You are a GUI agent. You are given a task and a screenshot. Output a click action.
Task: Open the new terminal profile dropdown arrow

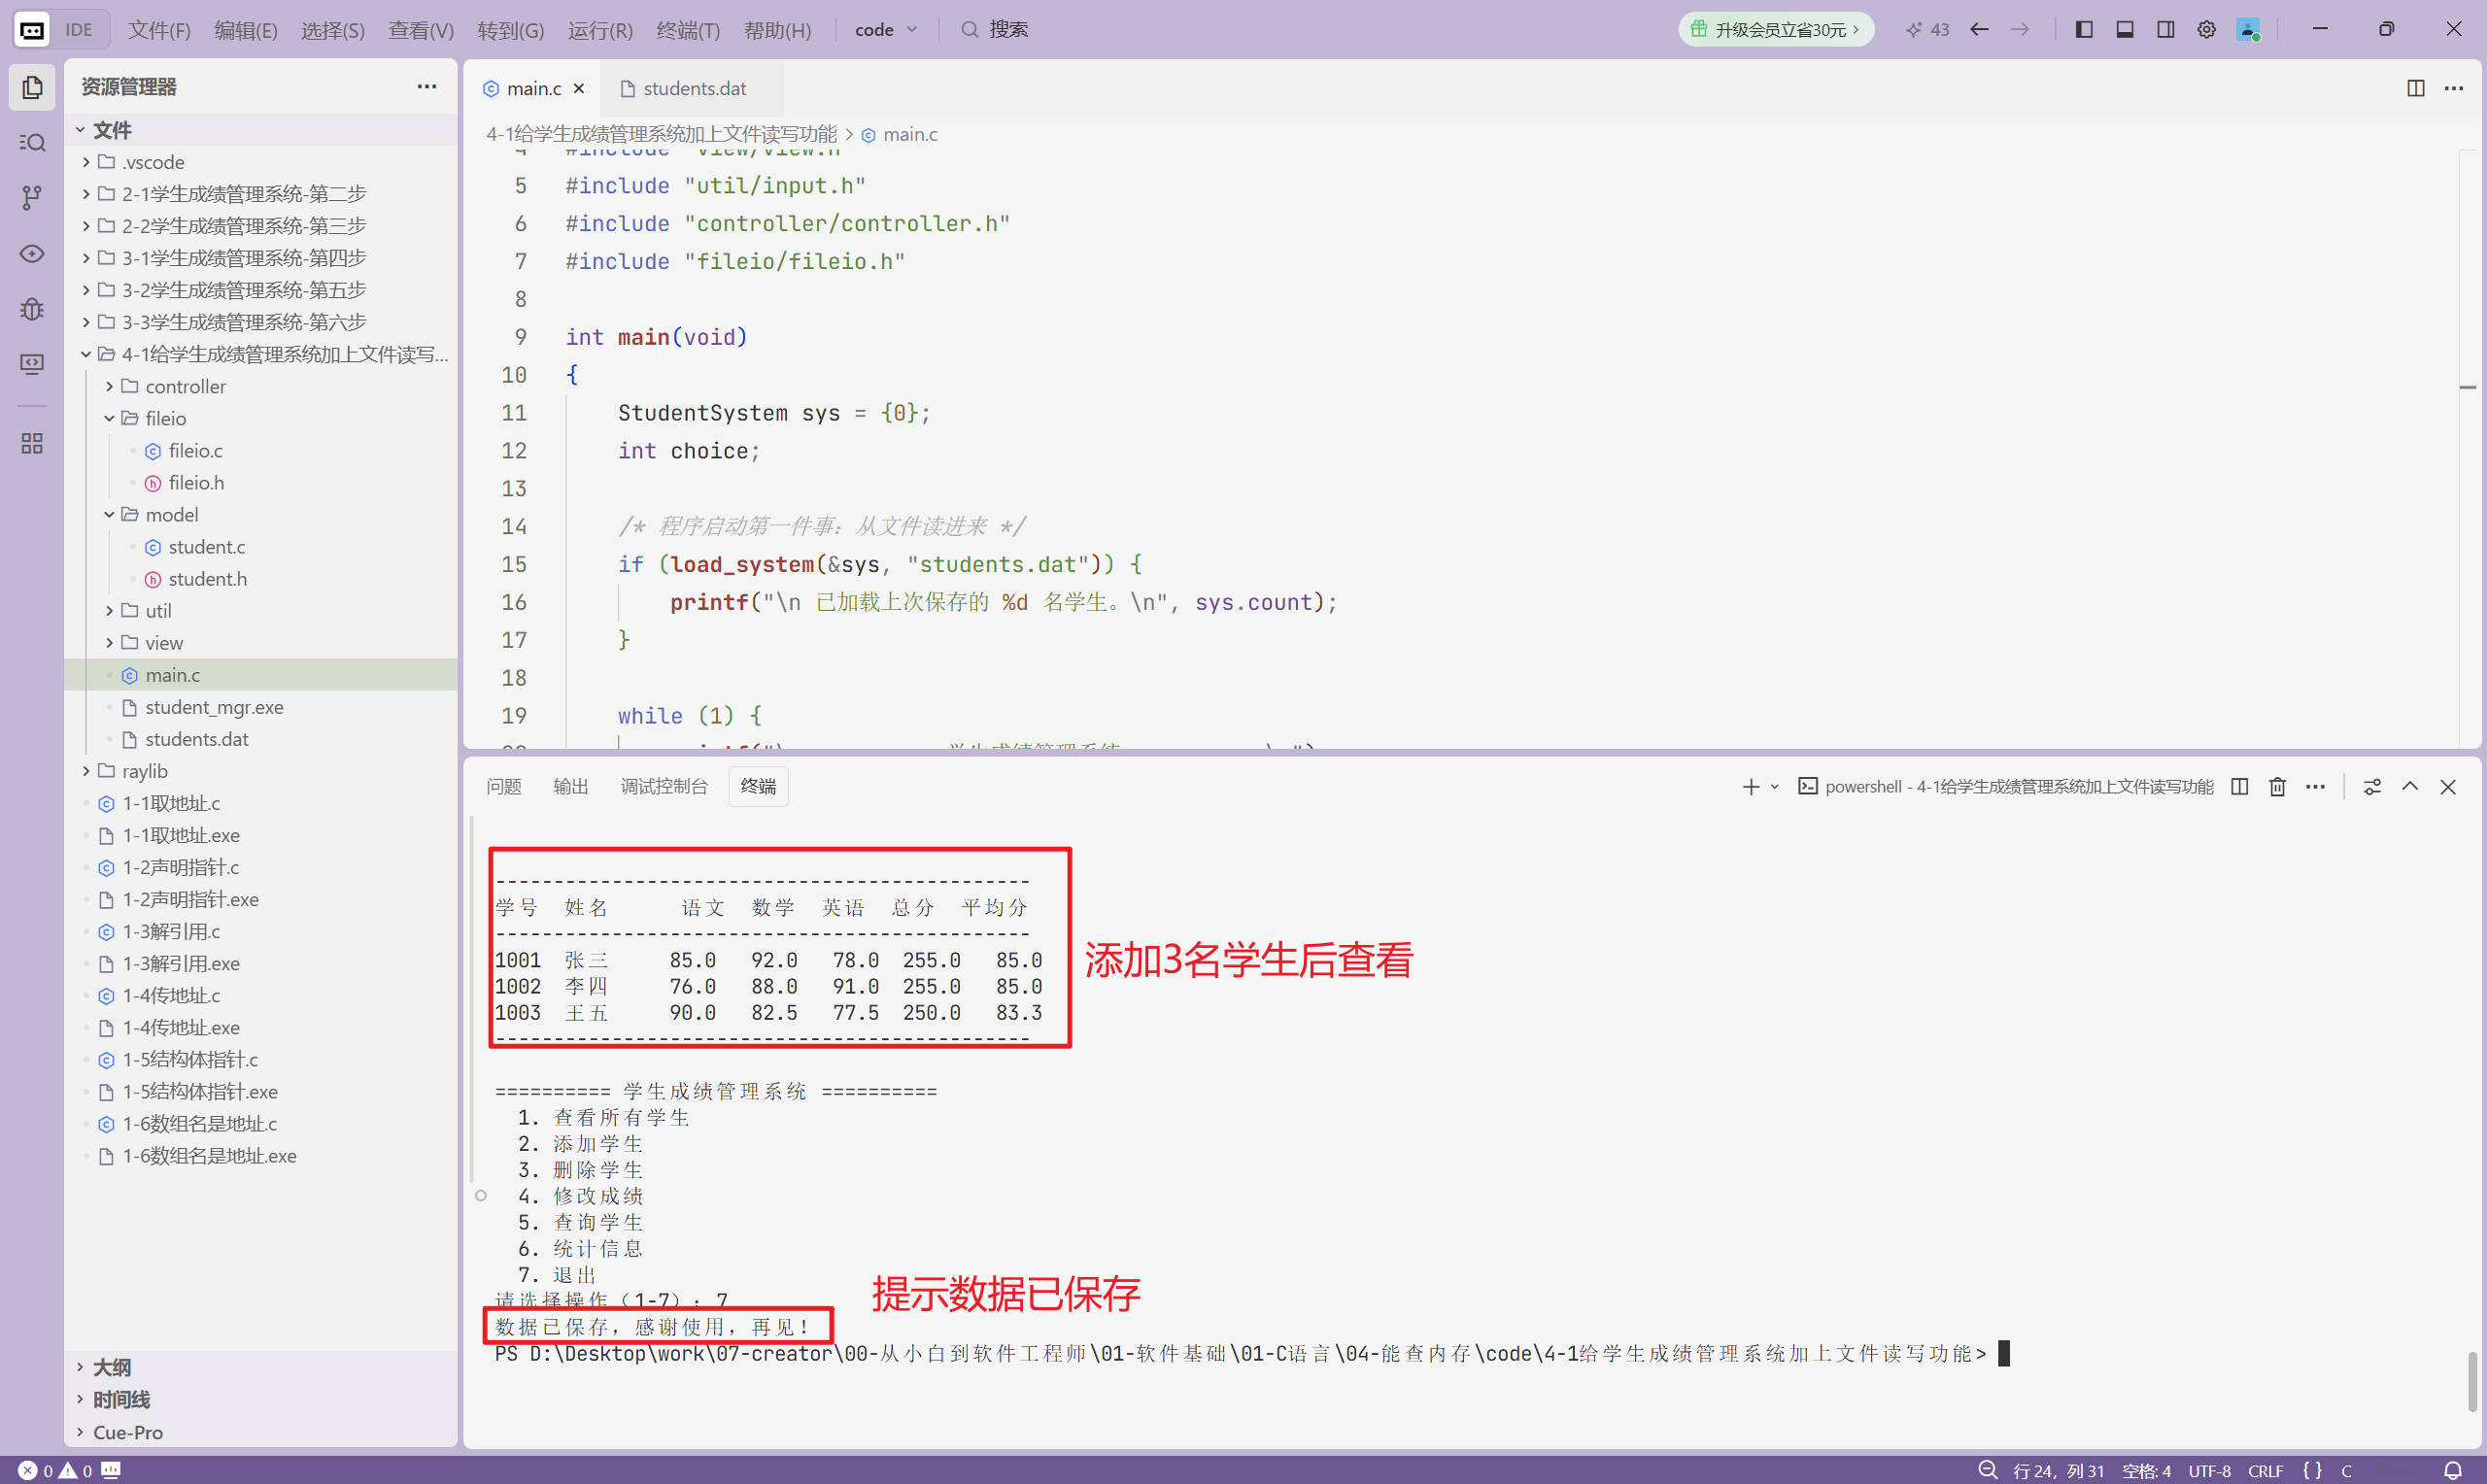[1775, 787]
